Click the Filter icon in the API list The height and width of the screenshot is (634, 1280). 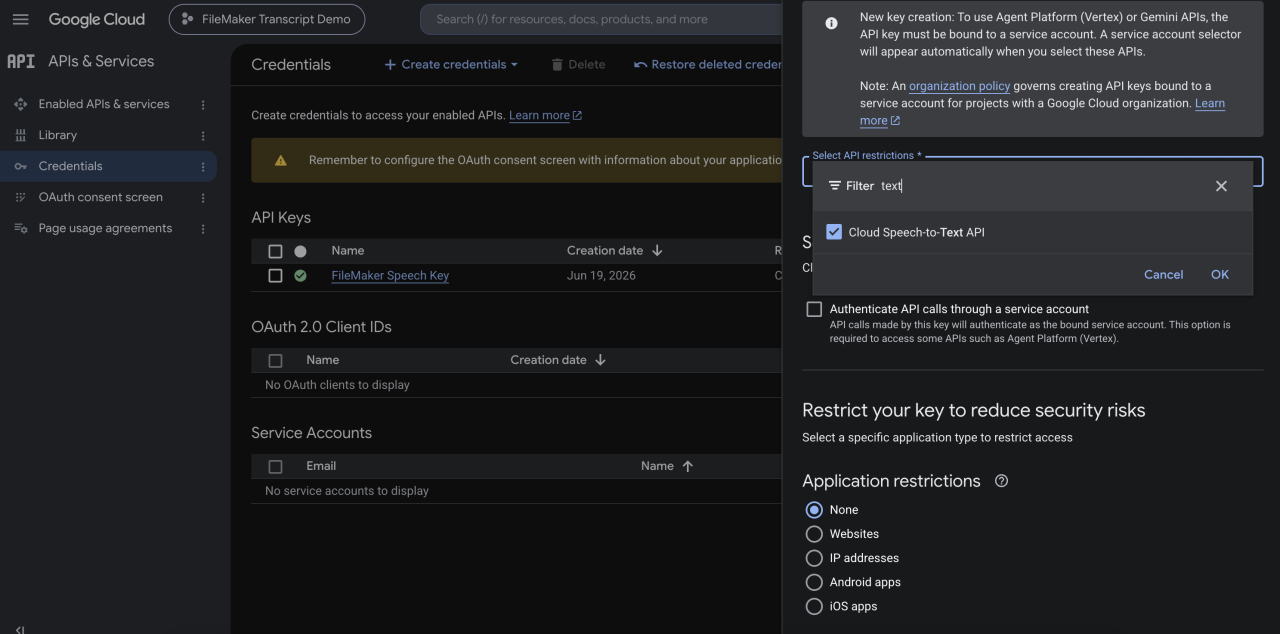pyautogui.click(x=835, y=186)
